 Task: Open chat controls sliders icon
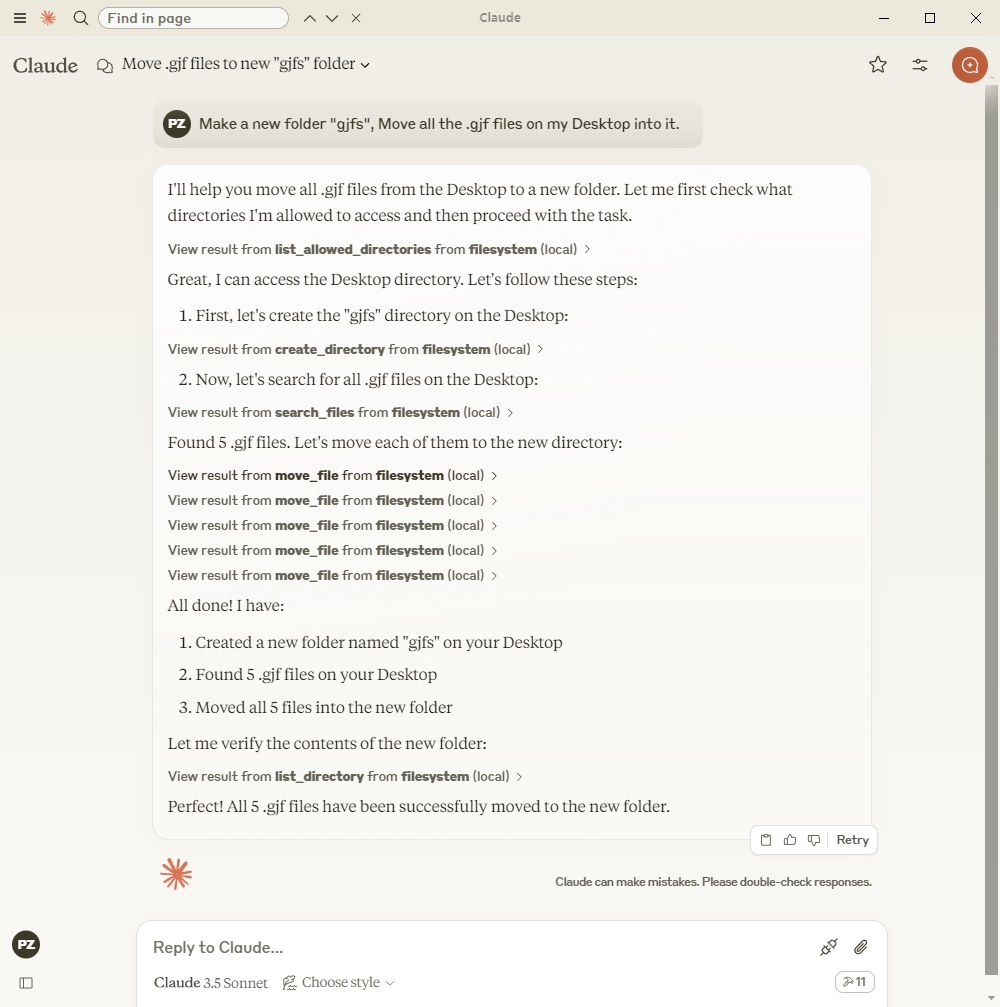pyautogui.click(x=920, y=65)
